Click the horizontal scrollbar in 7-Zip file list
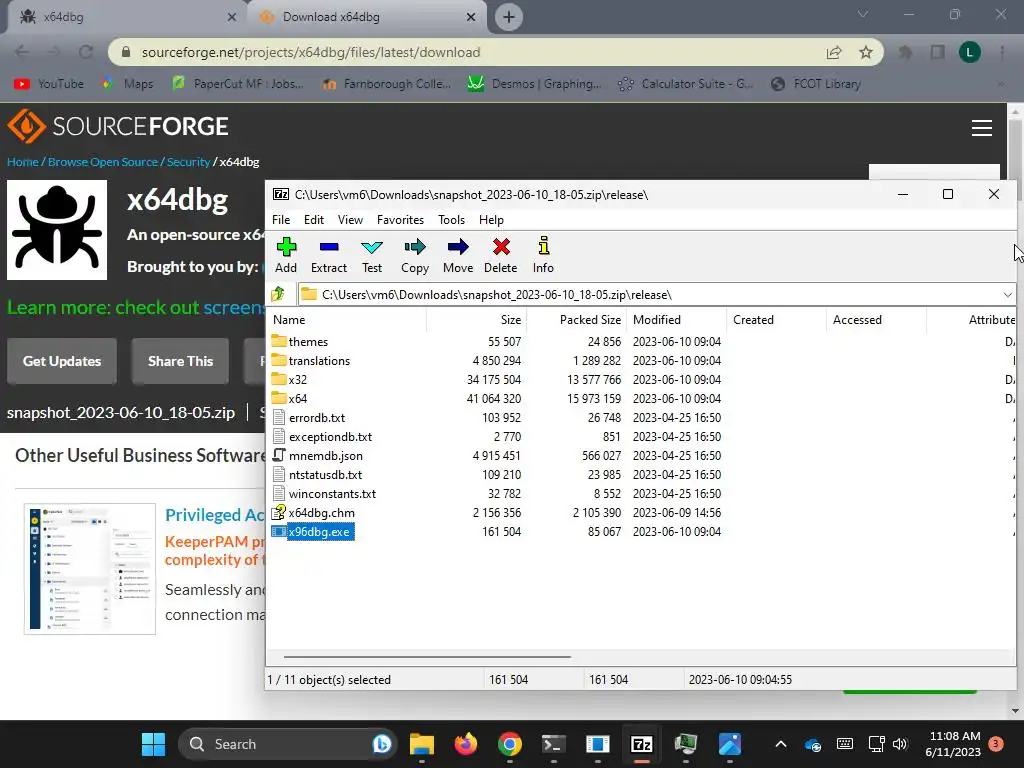The image size is (1024, 768). pyautogui.click(x=427, y=657)
